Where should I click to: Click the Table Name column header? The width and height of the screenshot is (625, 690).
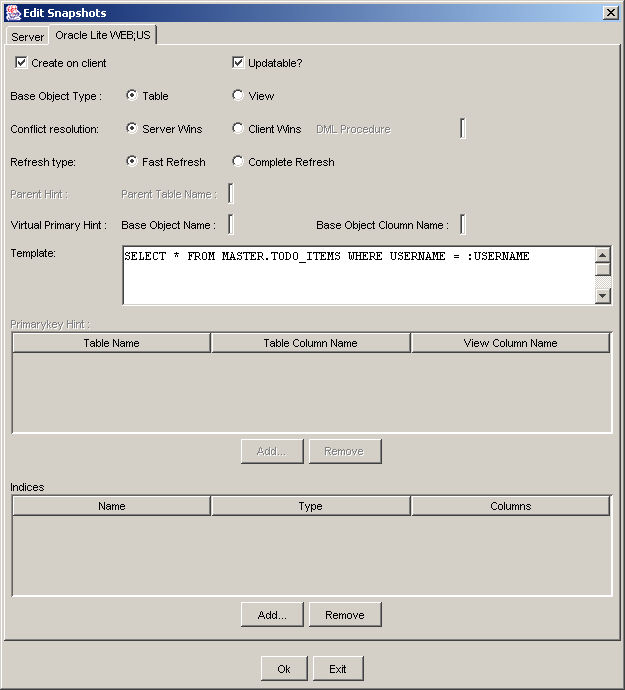(x=111, y=343)
